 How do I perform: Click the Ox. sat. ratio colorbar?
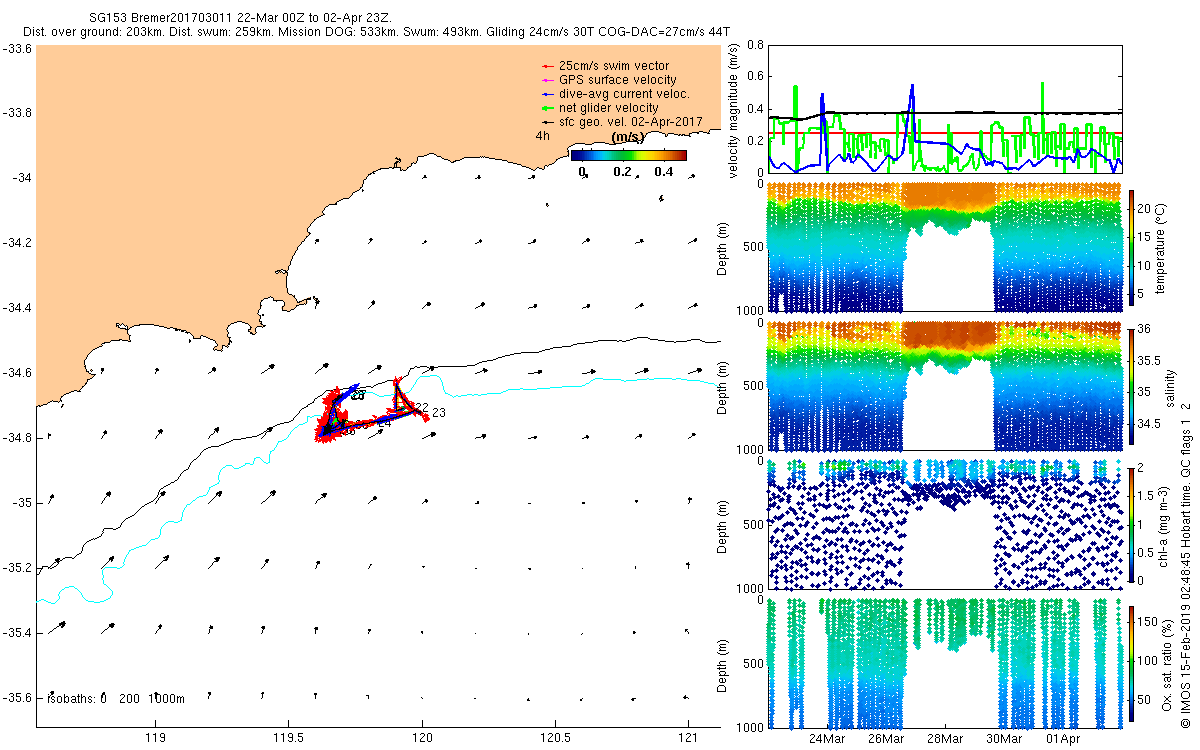[1131, 663]
